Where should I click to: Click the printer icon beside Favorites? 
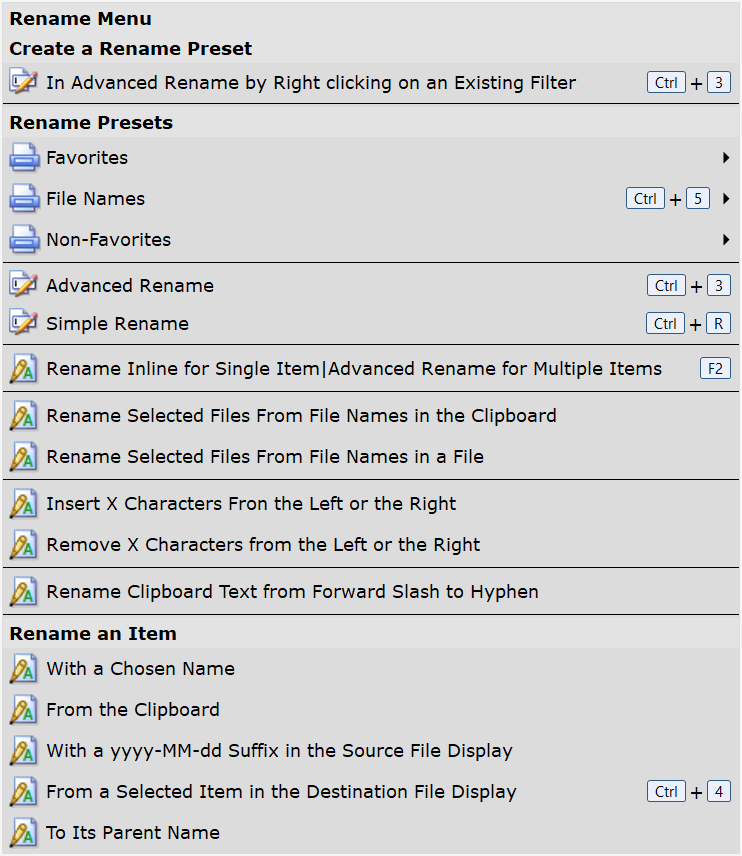(23, 158)
